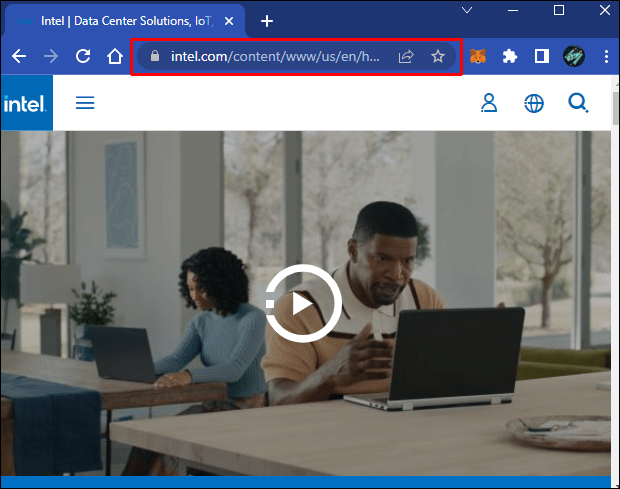
Task: Open the browser home page
Action: click(115, 56)
